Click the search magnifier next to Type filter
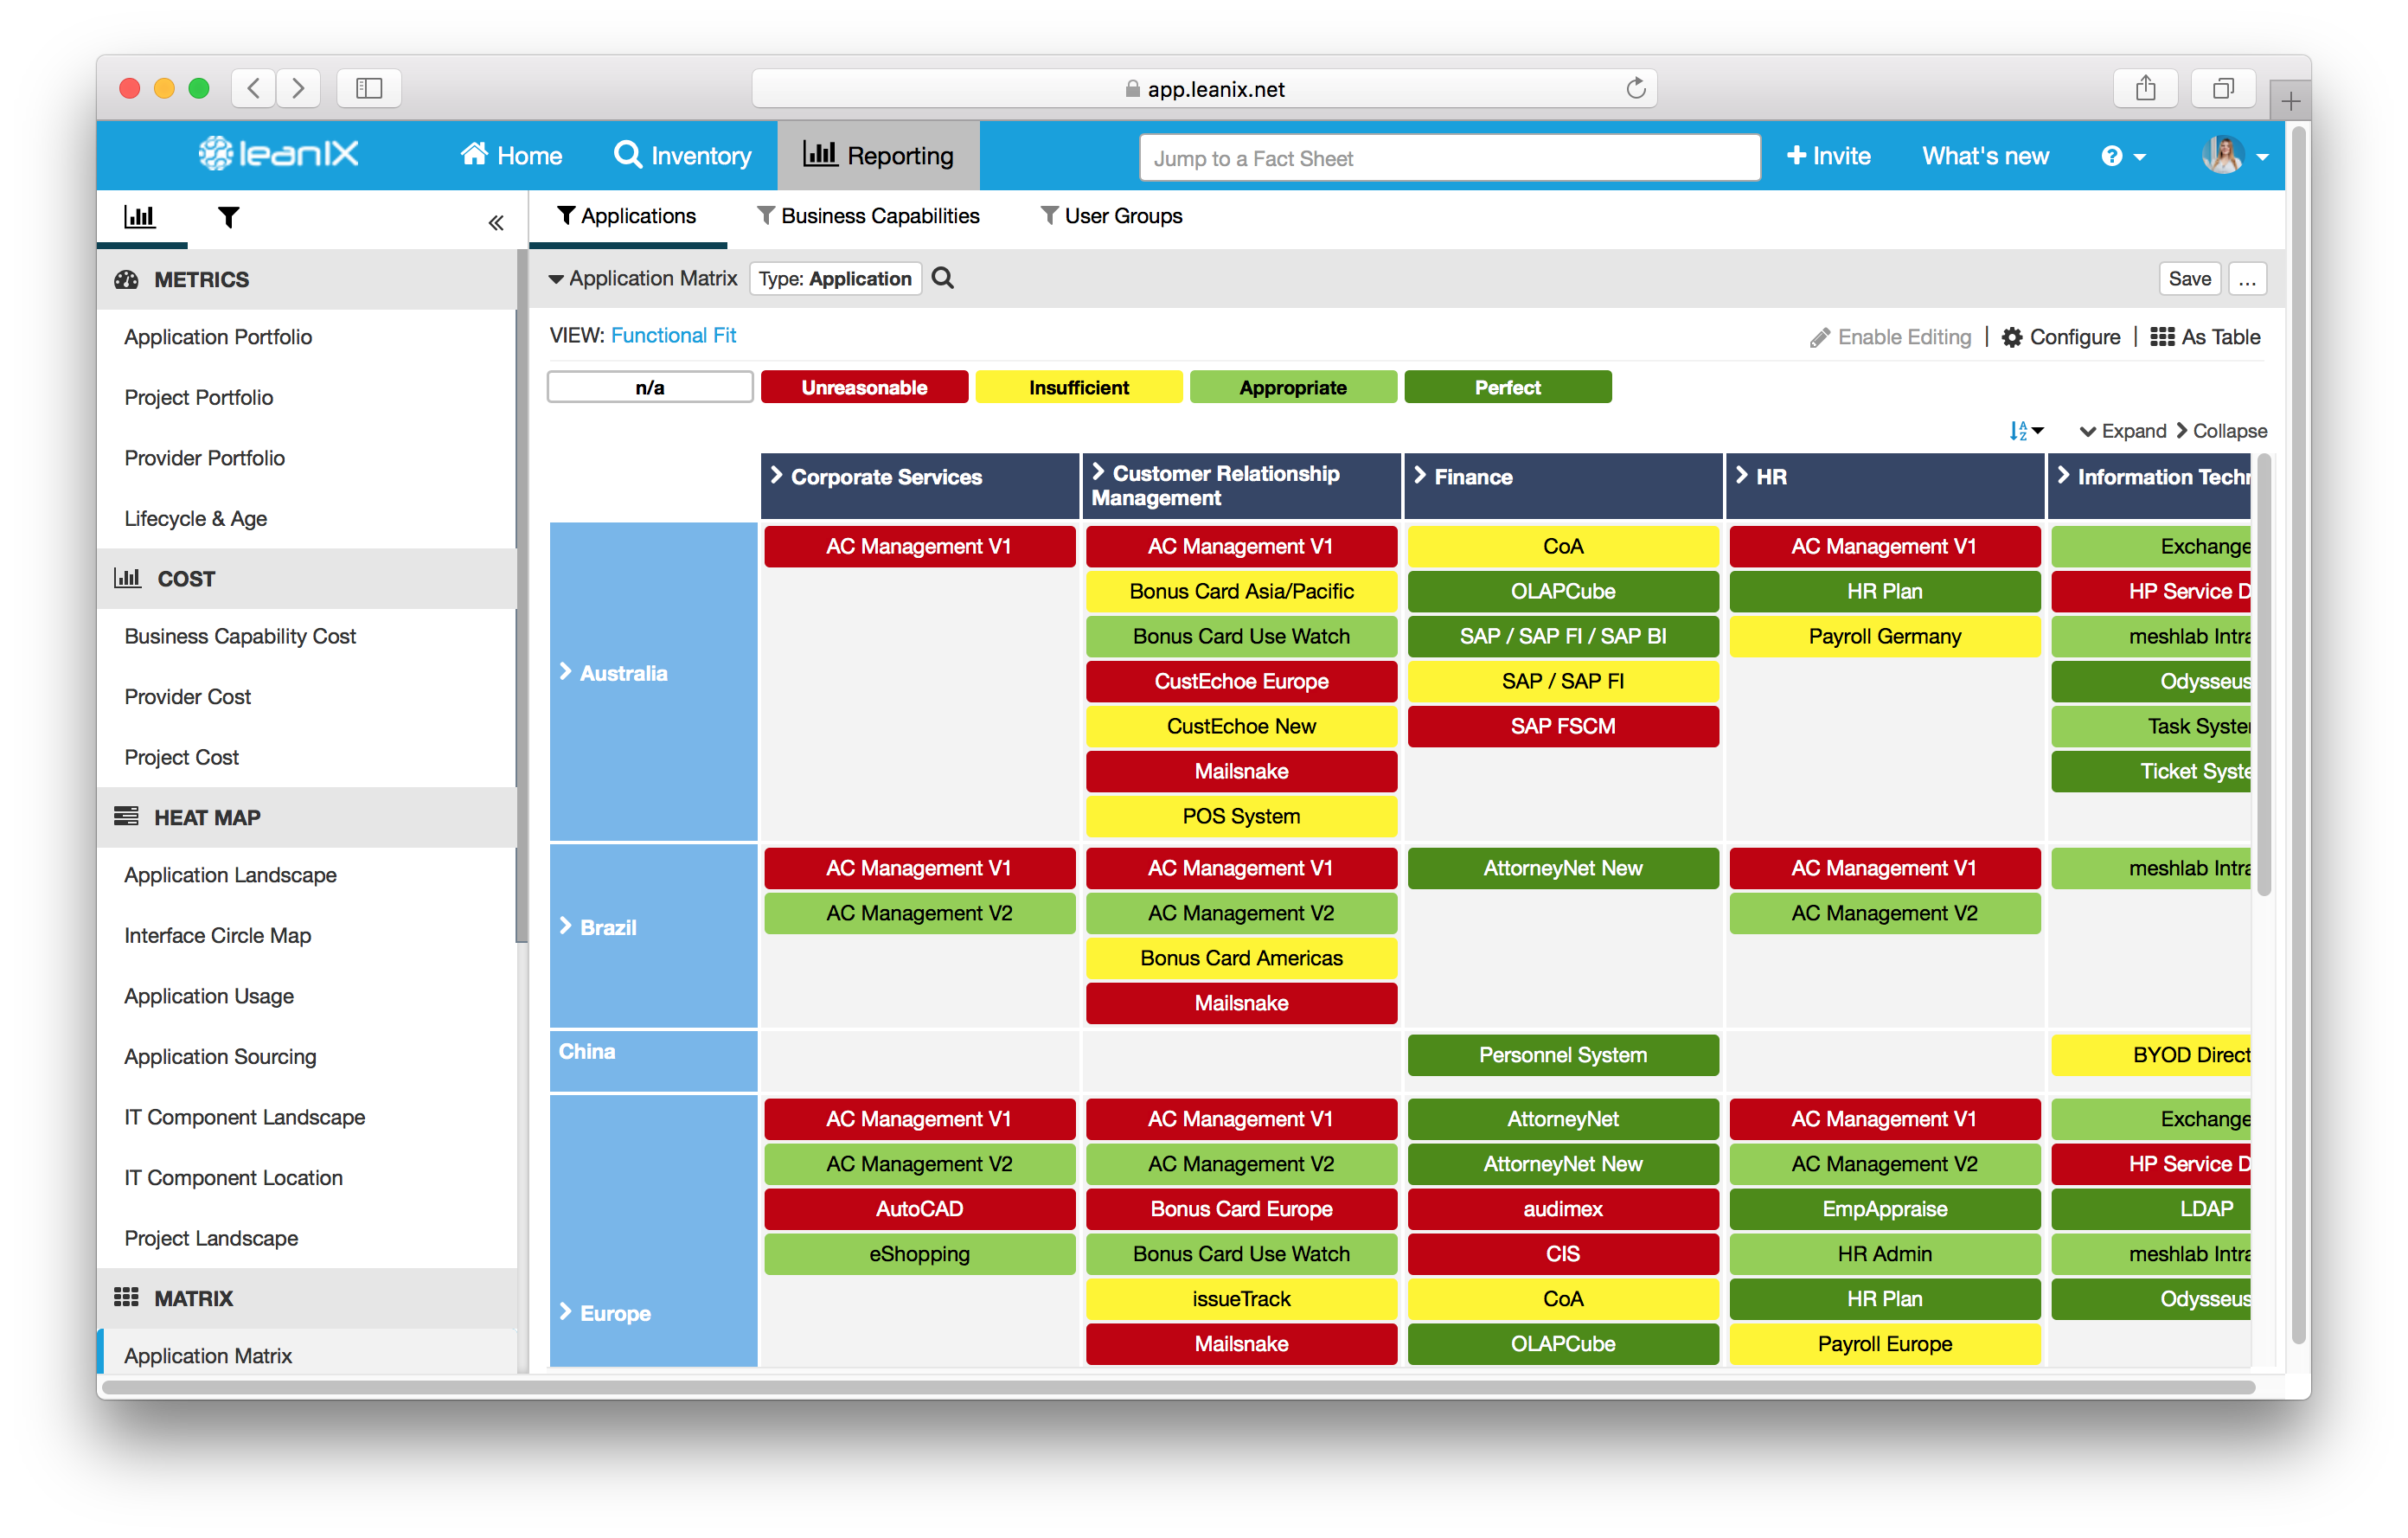Screen dimensions: 2408x1538 coord(942,278)
